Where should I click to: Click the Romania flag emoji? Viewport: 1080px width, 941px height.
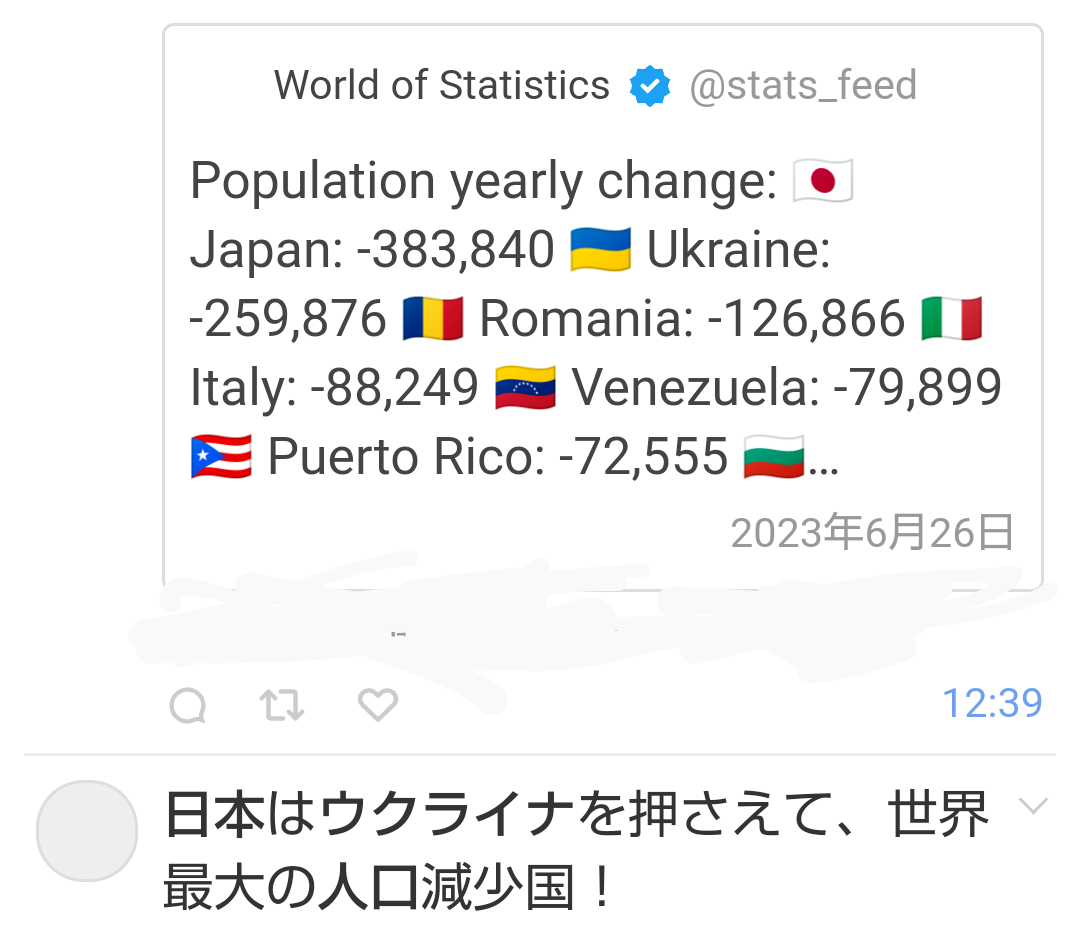(x=433, y=318)
